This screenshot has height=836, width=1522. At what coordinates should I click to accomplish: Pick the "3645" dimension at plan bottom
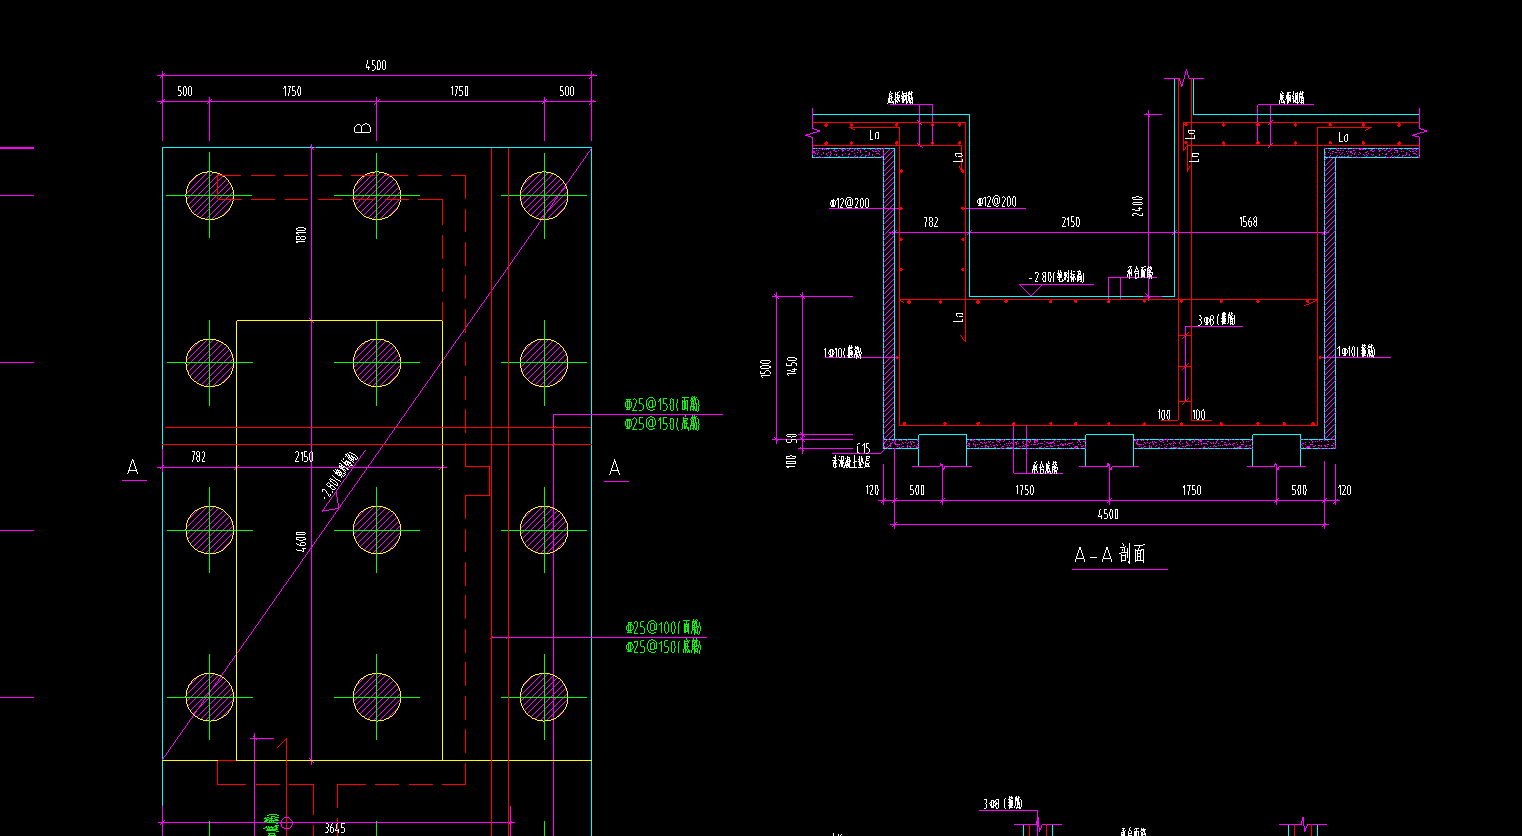(335, 828)
